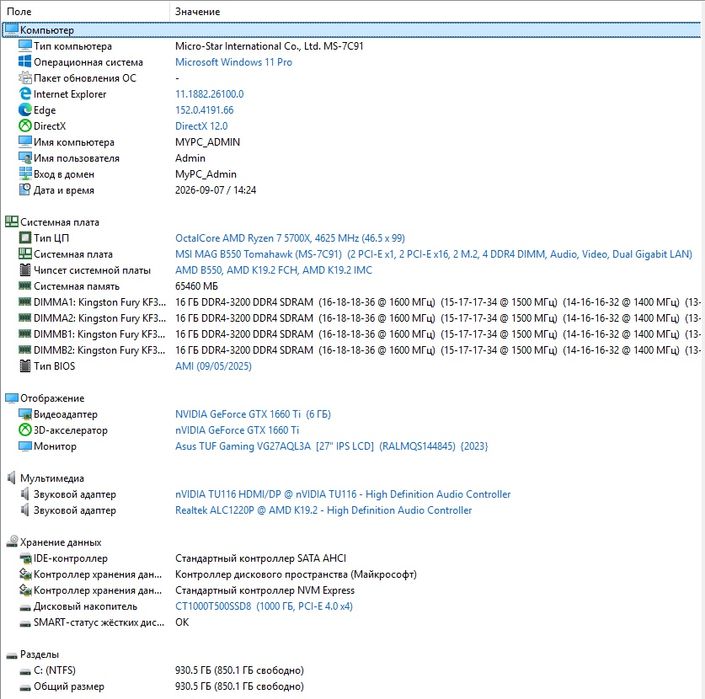
Task: Select the 2026-09-07 / 14:24 date value
Action: point(215,190)
